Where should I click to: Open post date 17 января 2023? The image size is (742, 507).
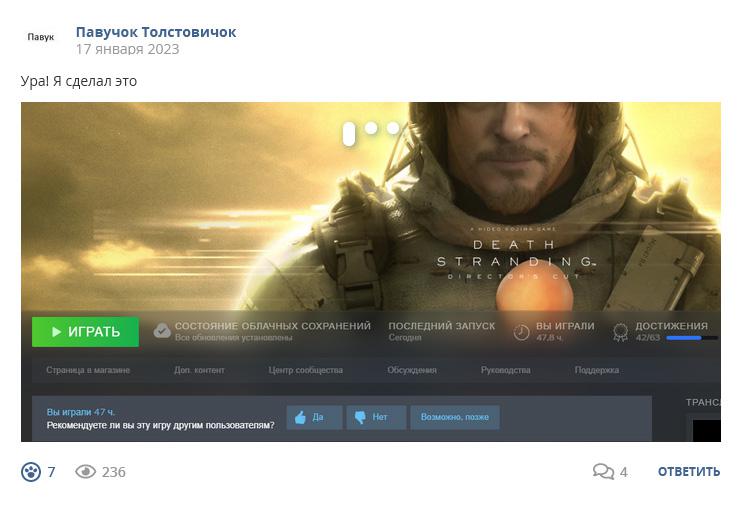coord(127,49)
